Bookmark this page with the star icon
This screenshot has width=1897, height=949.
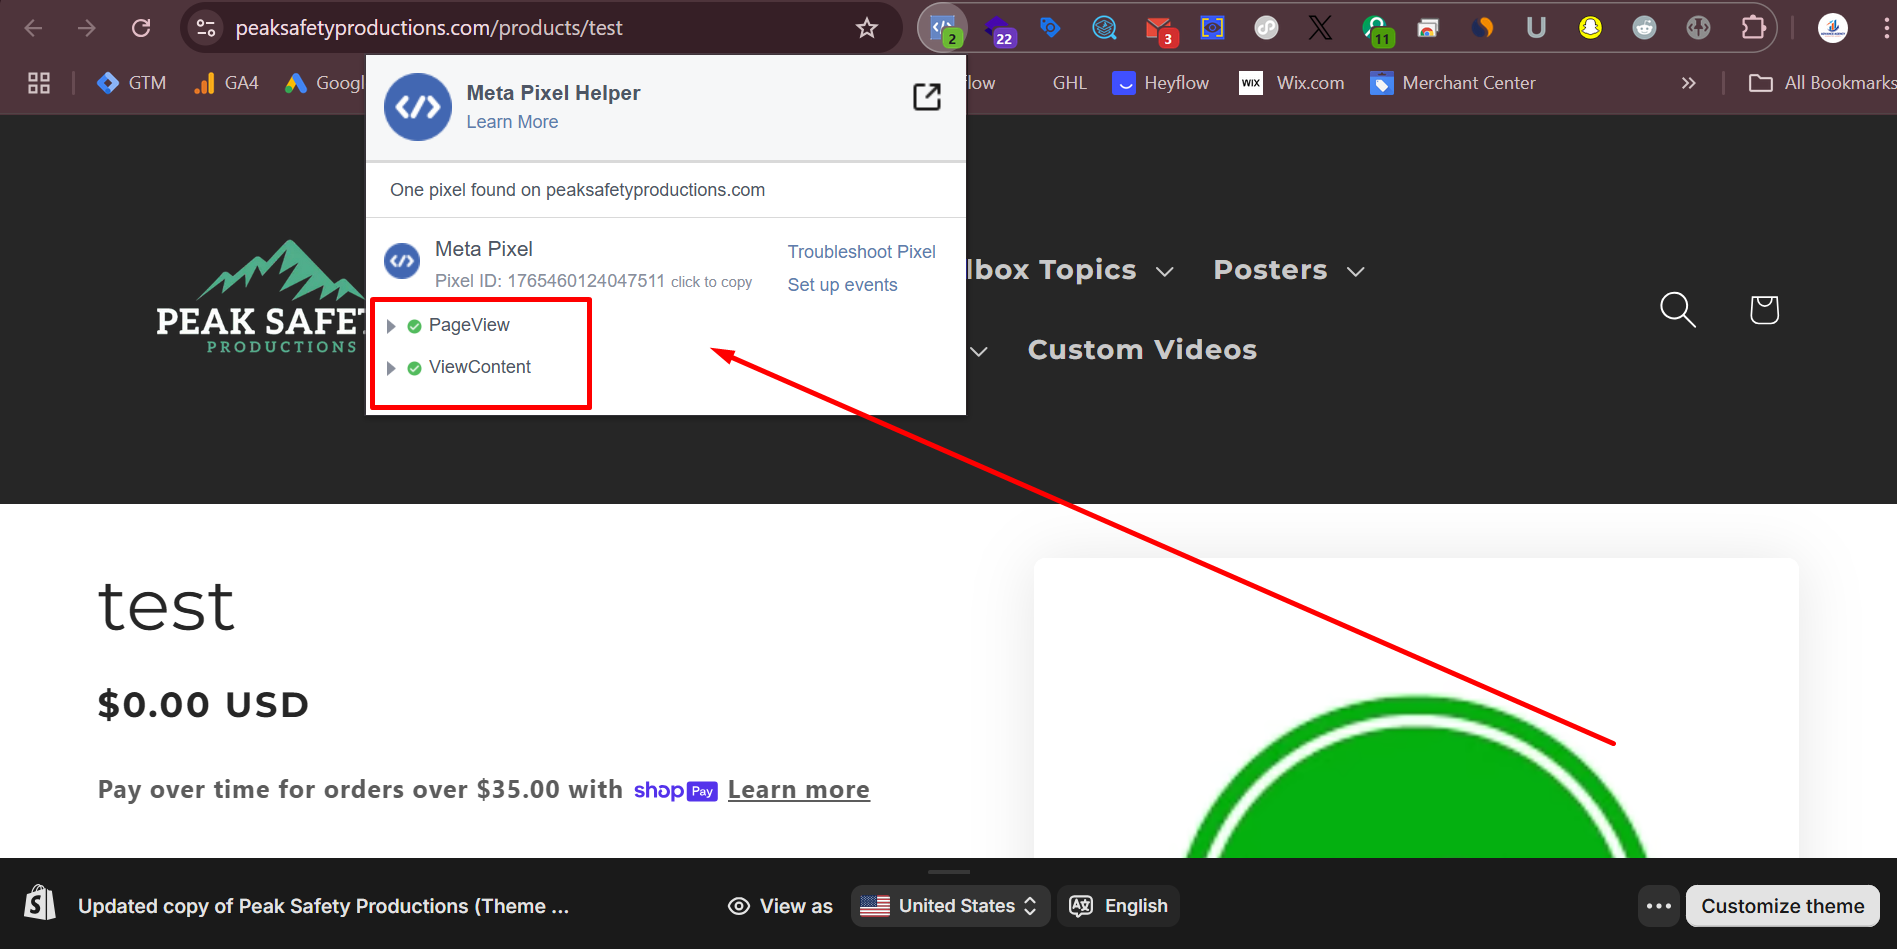(866, 28)
